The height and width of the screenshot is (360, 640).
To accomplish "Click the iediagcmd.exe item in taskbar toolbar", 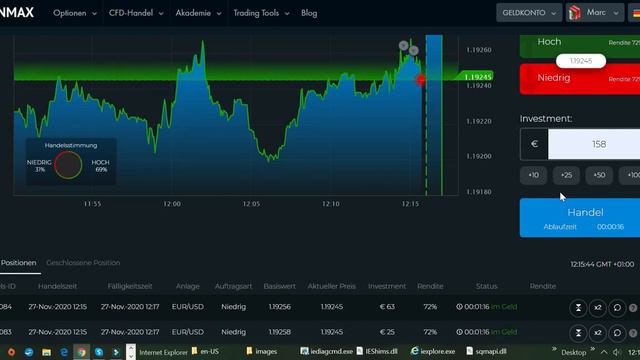I will 327,351.
